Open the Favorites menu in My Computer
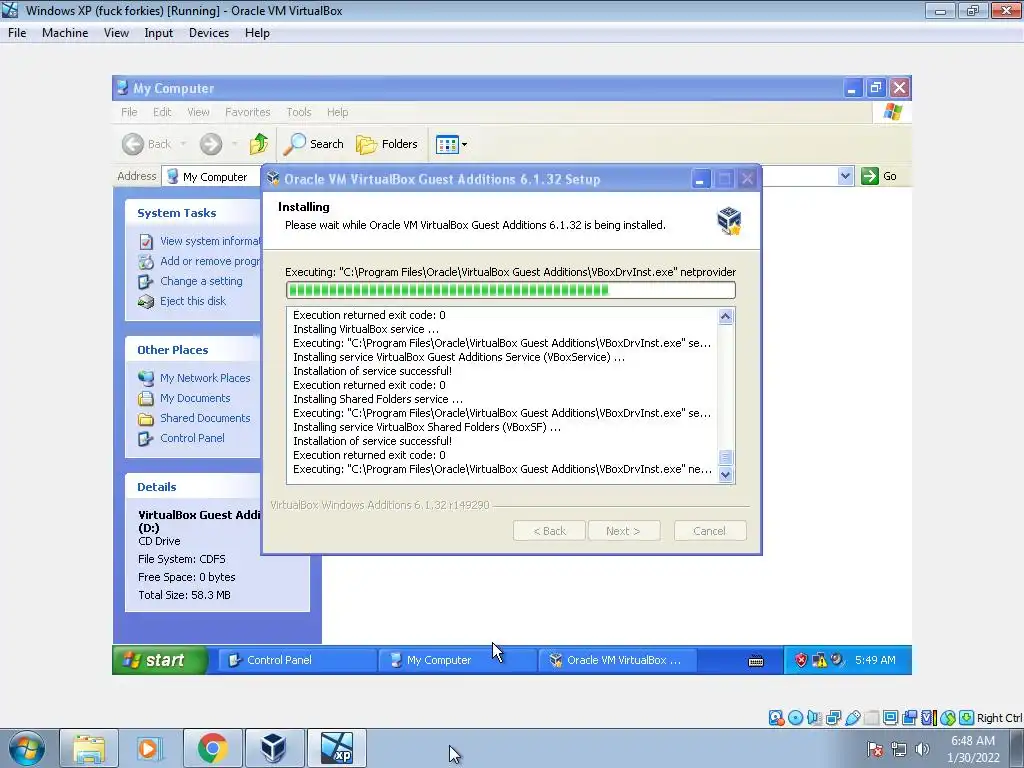1024x768 pixels. pyautogui.click(x=248, y=112)
